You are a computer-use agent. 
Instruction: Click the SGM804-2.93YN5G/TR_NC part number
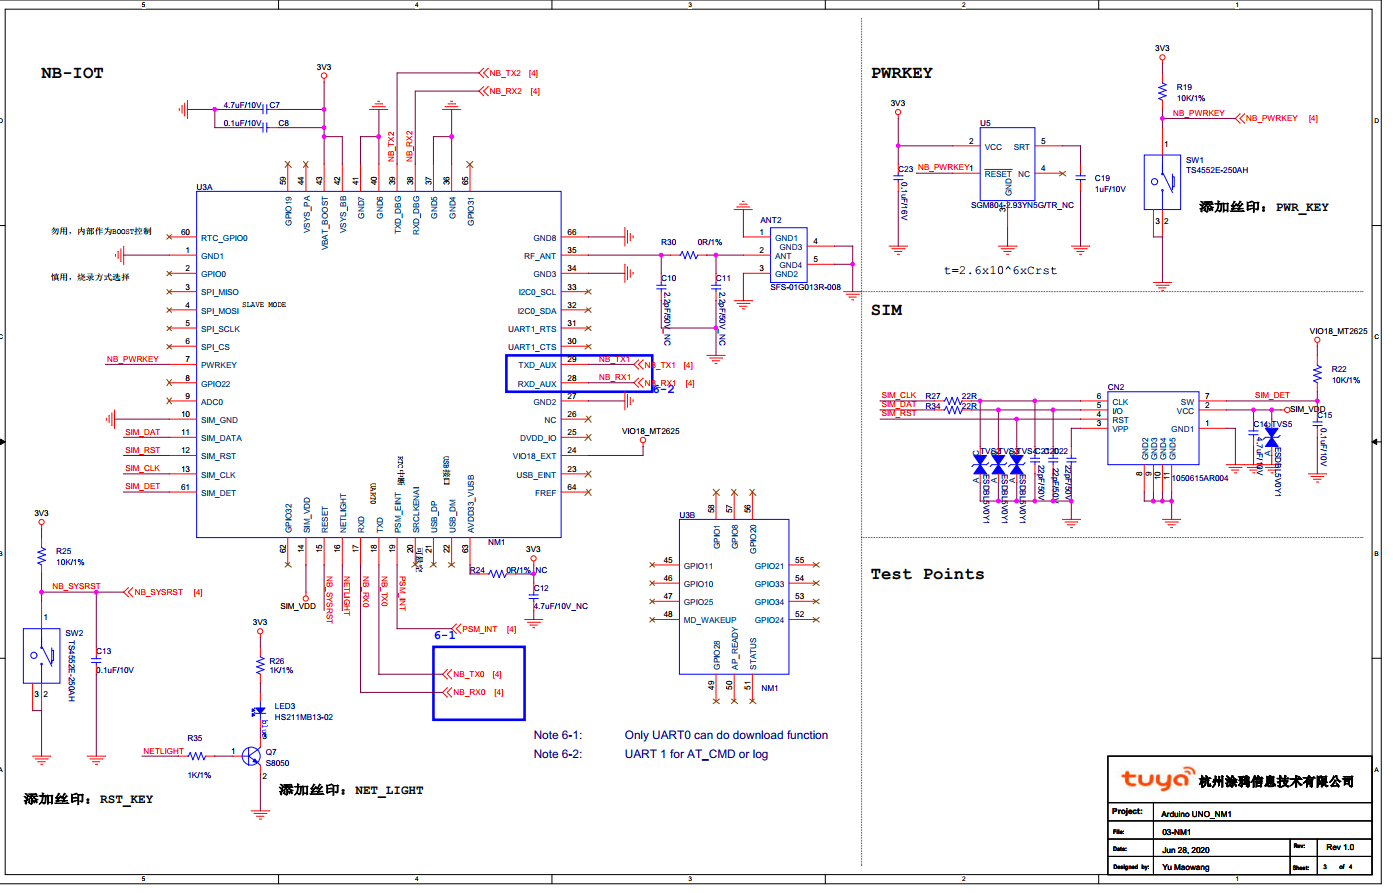point(1022,205)
